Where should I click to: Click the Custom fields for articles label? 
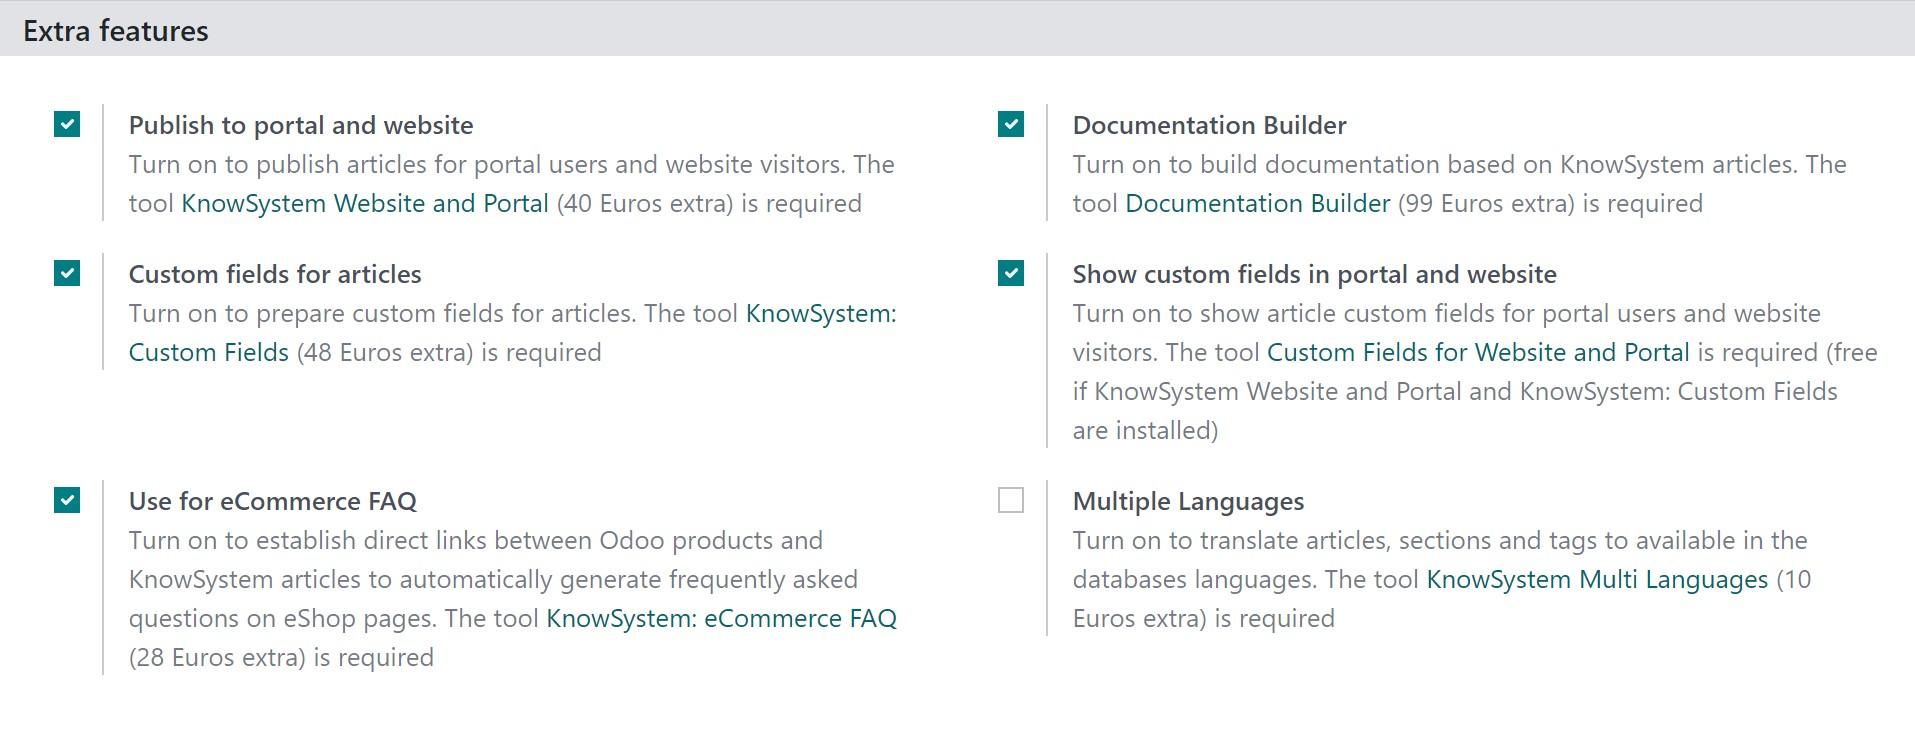275,274
